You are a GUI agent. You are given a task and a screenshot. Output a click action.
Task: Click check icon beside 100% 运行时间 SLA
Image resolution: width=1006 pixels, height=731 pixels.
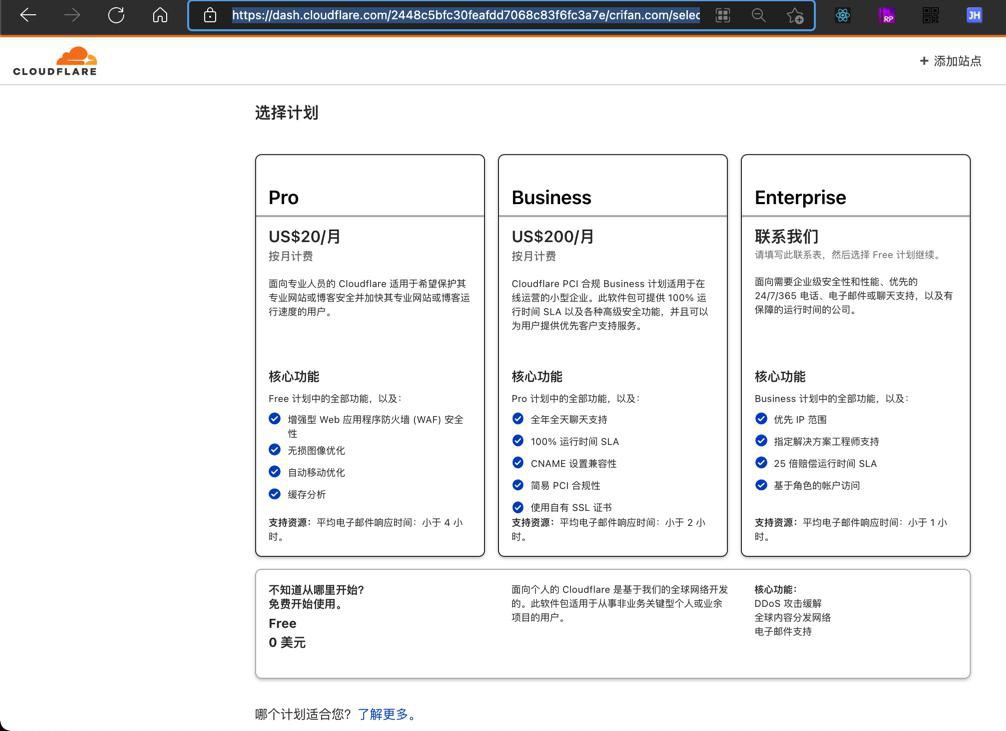click(x=518, y=441)
